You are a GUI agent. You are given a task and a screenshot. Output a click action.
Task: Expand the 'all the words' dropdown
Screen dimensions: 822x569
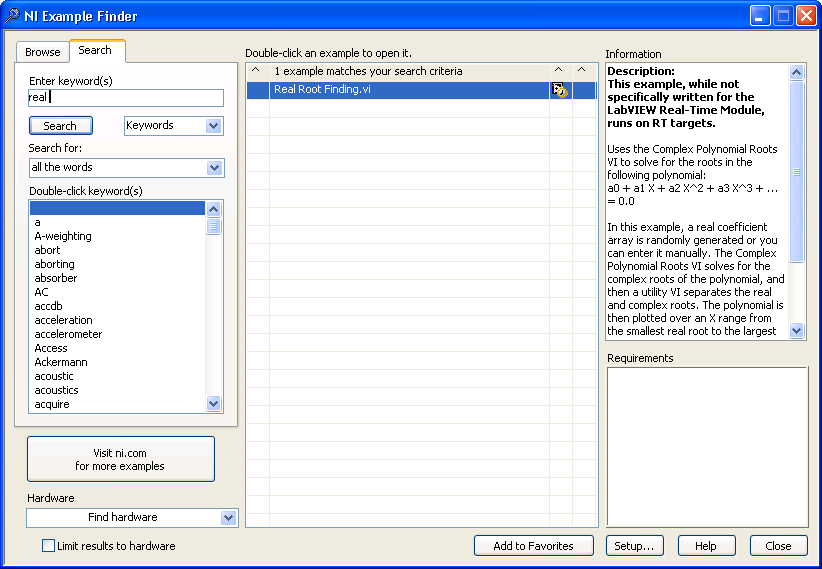click(x=126, y=168)
